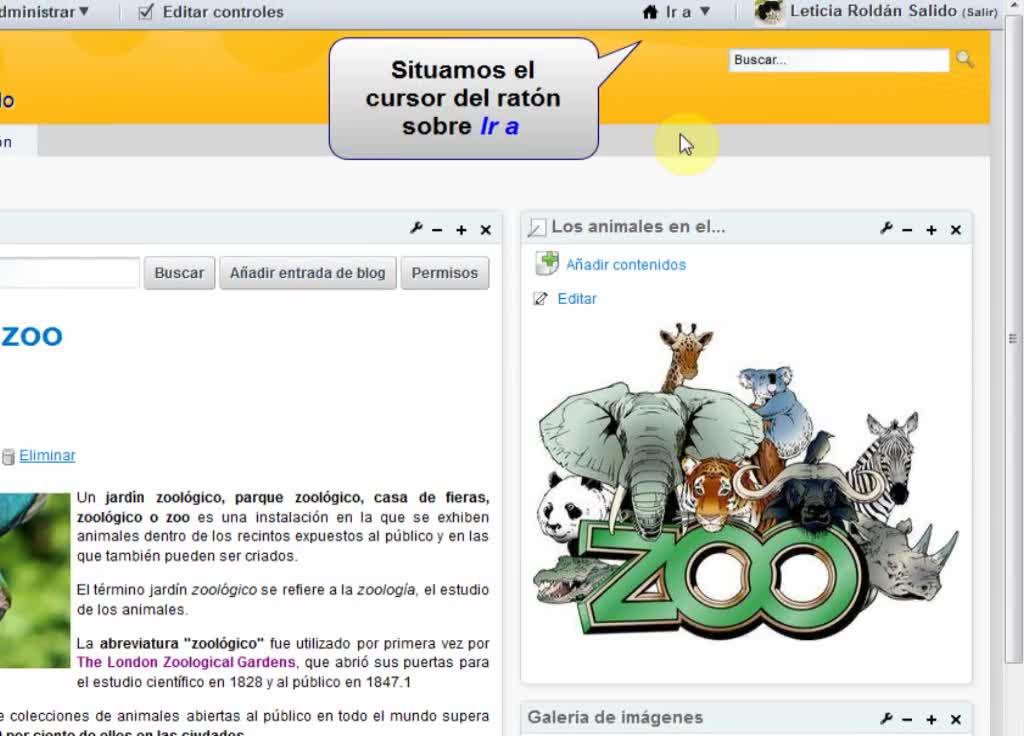The width and height of the screenshot is (1024, 736).
Task: Remove the Los animales en el... portlet
Action: coord(955,230)
